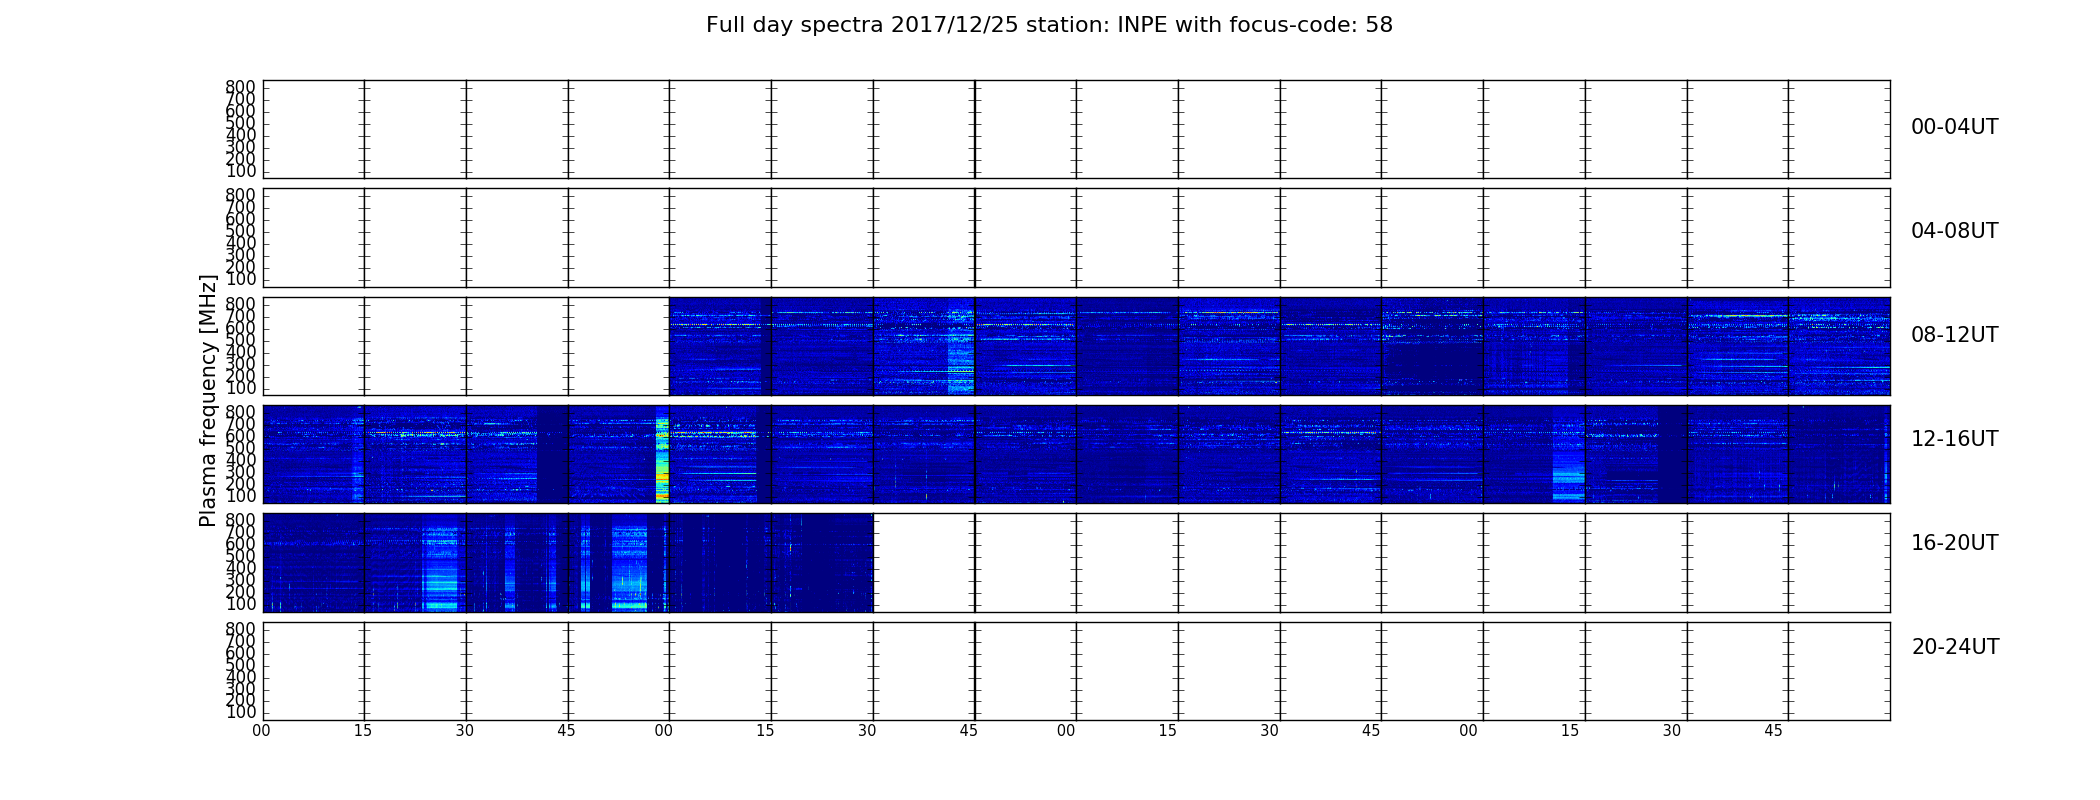Click the rightmost '45' time-axis tick label
Image resolution: width=2100 pixels, height=800 pixels.
[1773, 731]
